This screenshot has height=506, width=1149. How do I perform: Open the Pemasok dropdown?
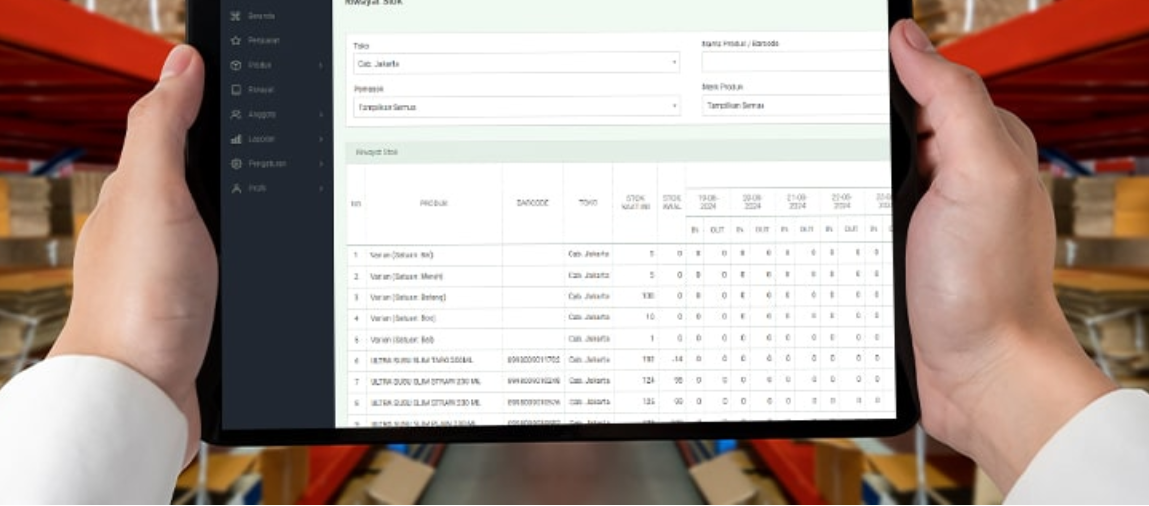tap(516, 107)
